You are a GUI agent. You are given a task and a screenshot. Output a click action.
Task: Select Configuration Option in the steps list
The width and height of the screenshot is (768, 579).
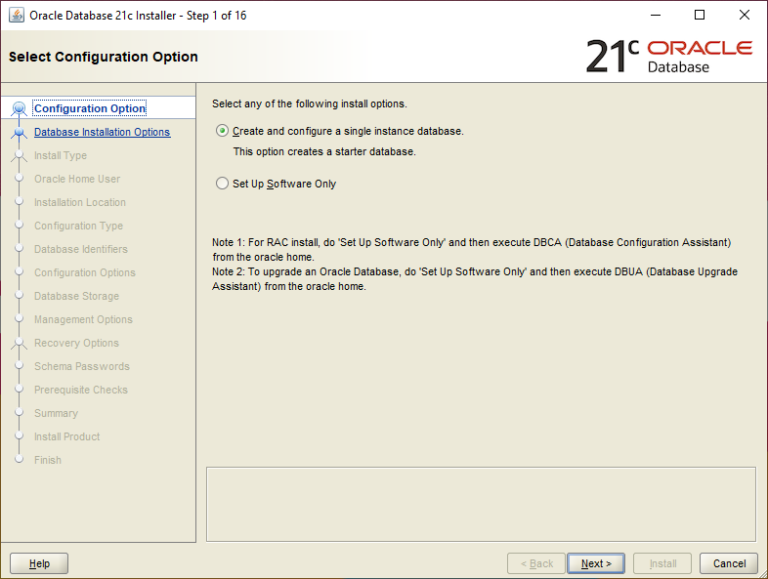89,109
